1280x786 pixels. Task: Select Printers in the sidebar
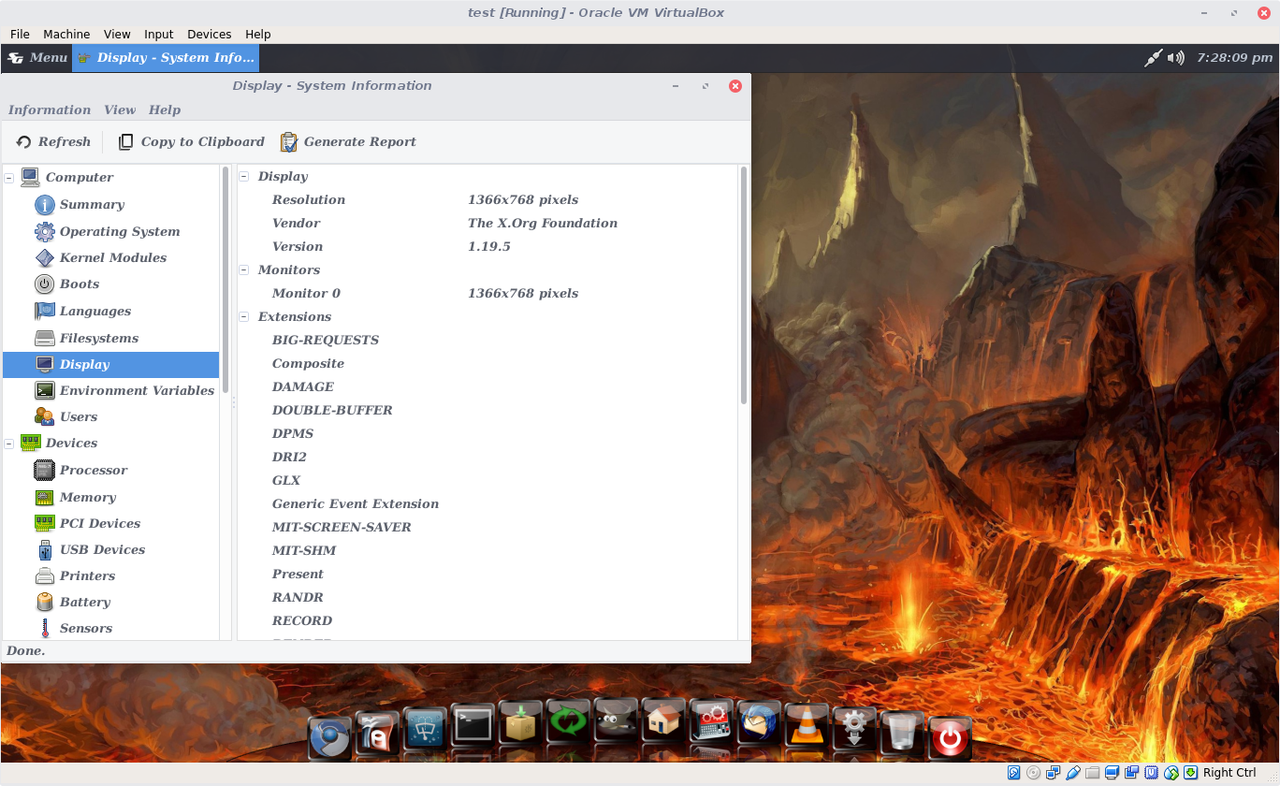point(87,576)
